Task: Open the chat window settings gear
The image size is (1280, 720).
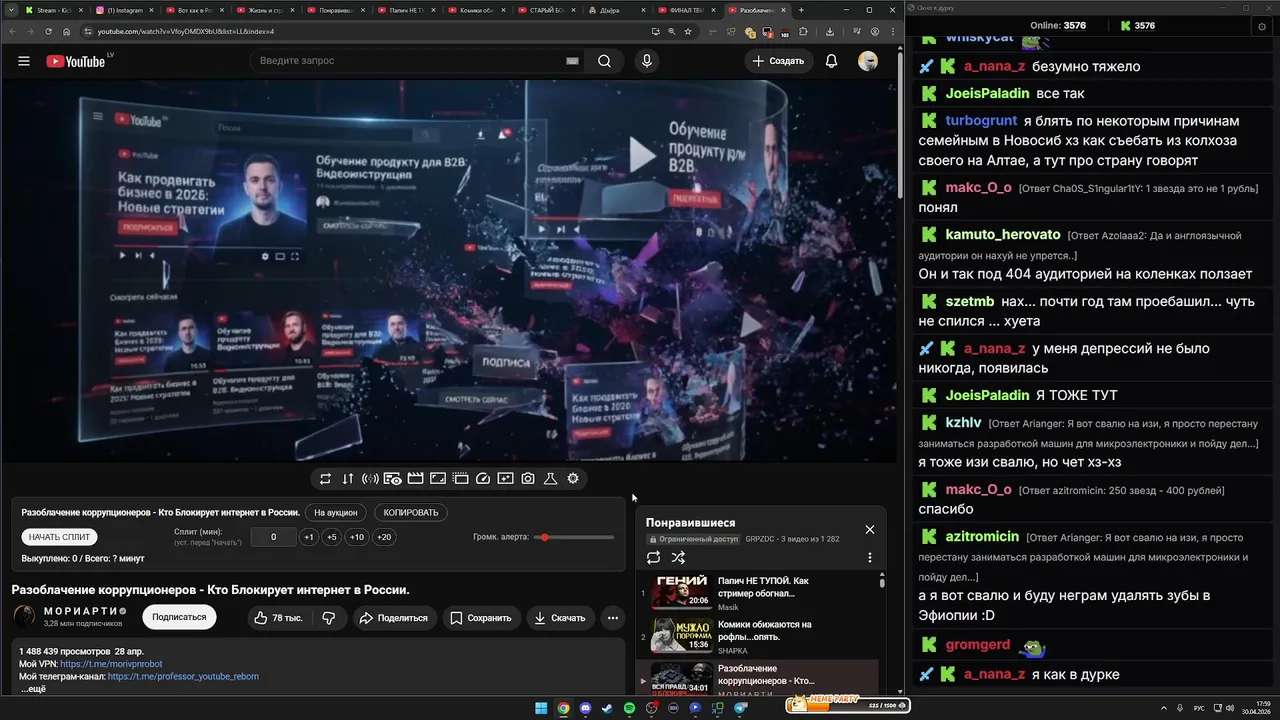Action: coord(1261,26)
